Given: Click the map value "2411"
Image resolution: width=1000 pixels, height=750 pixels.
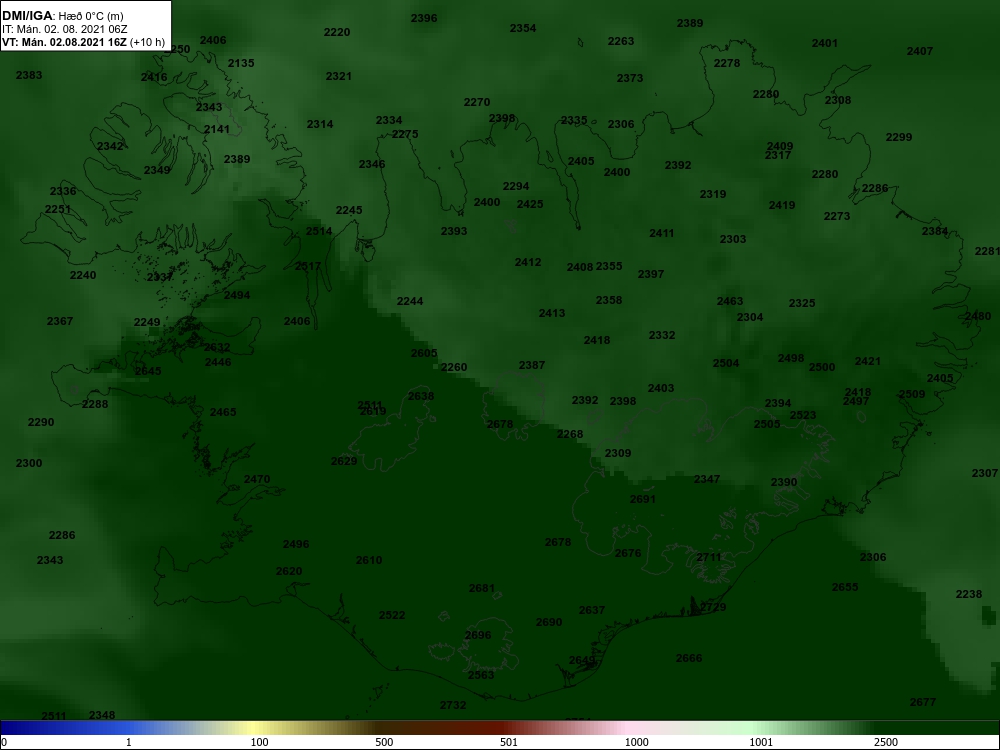Looking at the screenshot, I should click(662, 233).
